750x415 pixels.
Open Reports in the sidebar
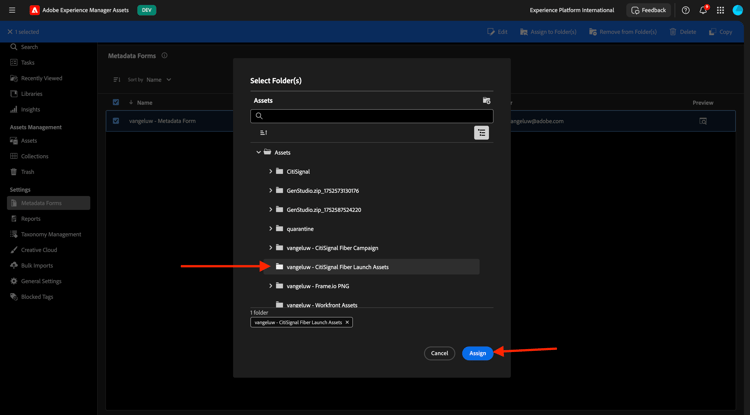pyautogui.click(x=25, y=218)
